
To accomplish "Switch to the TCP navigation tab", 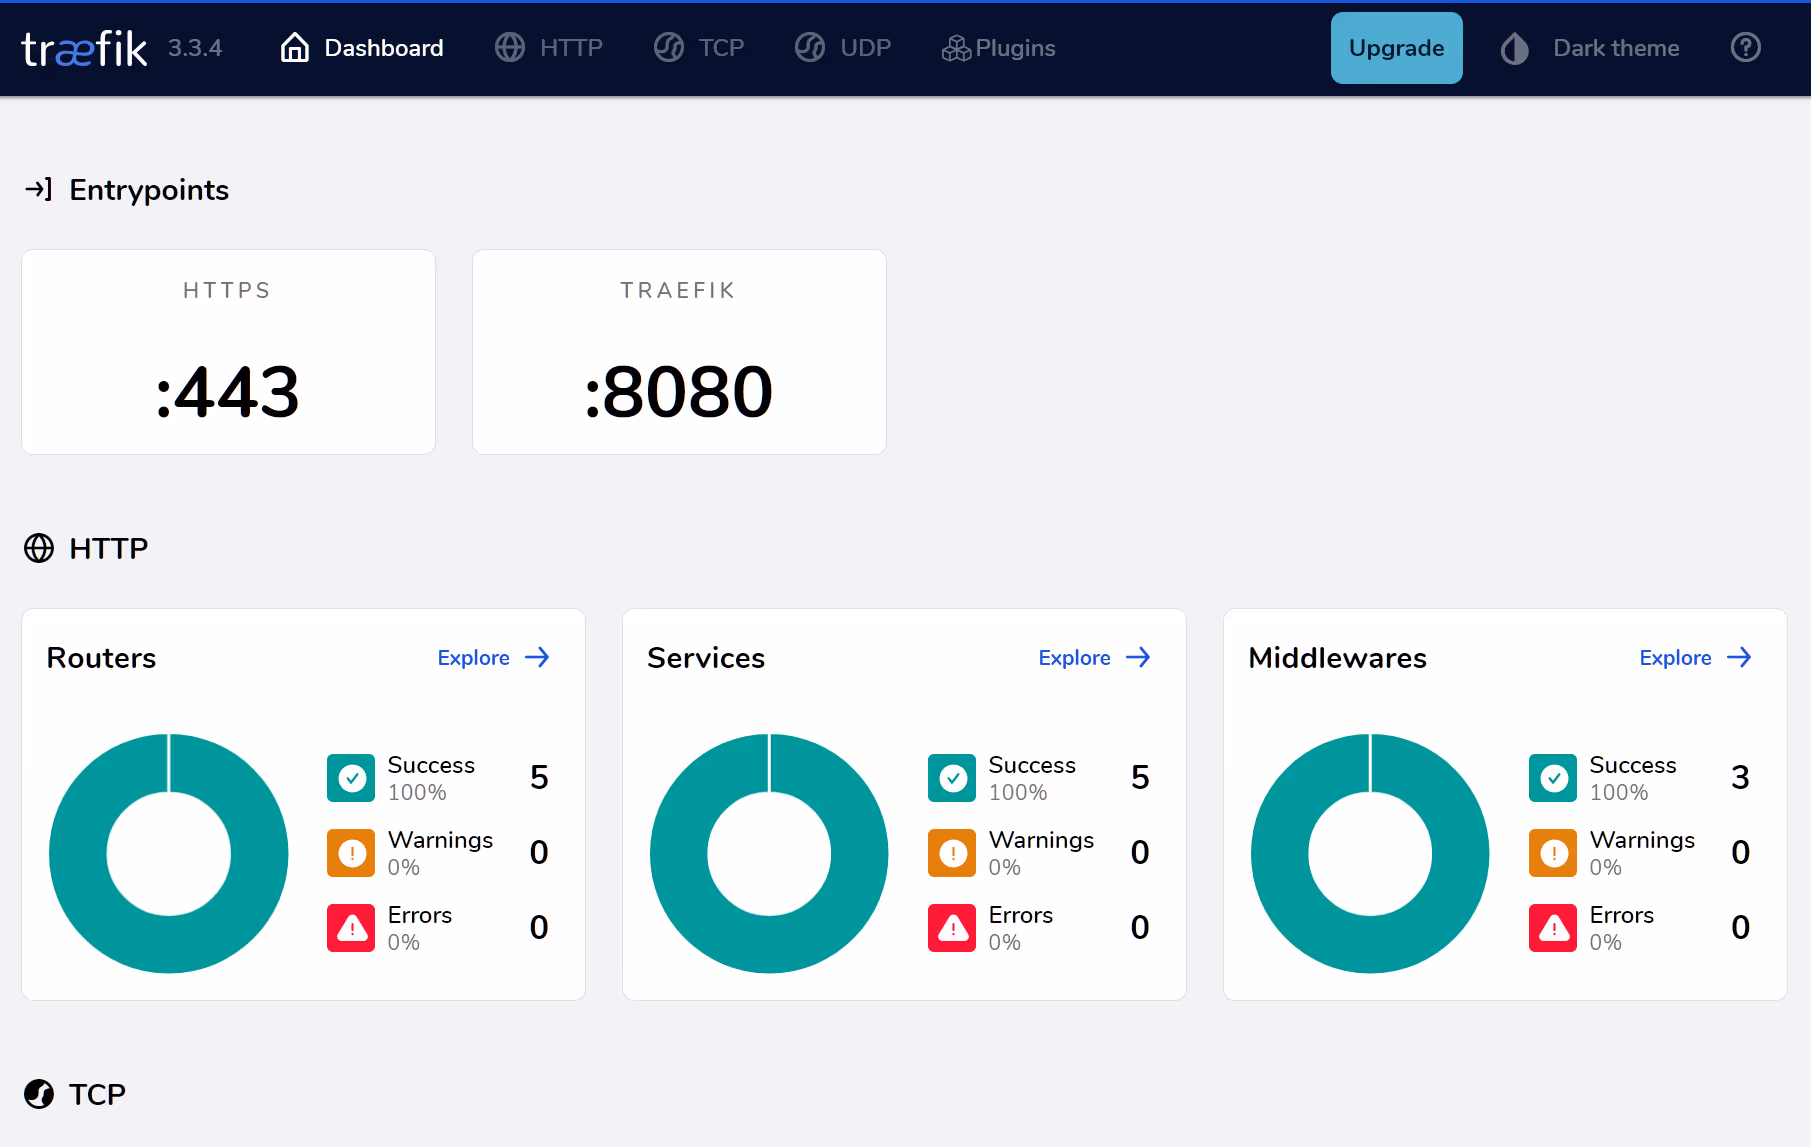I will 699,48.
